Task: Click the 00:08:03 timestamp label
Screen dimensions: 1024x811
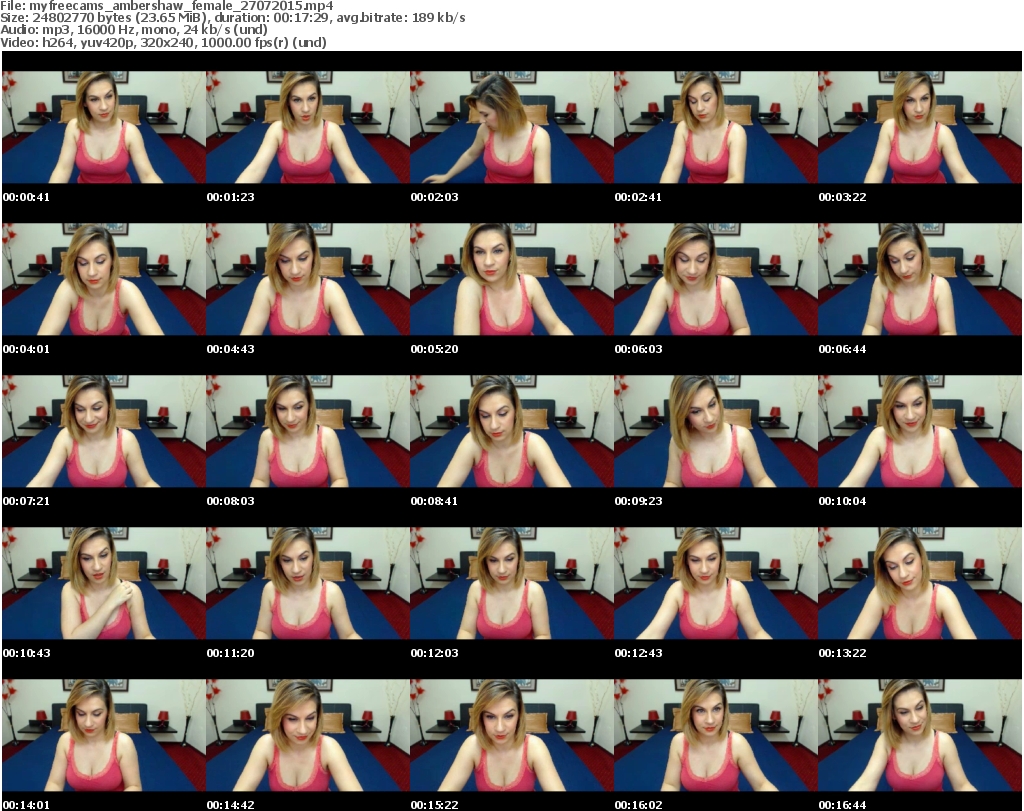Action: pos(231,501)
